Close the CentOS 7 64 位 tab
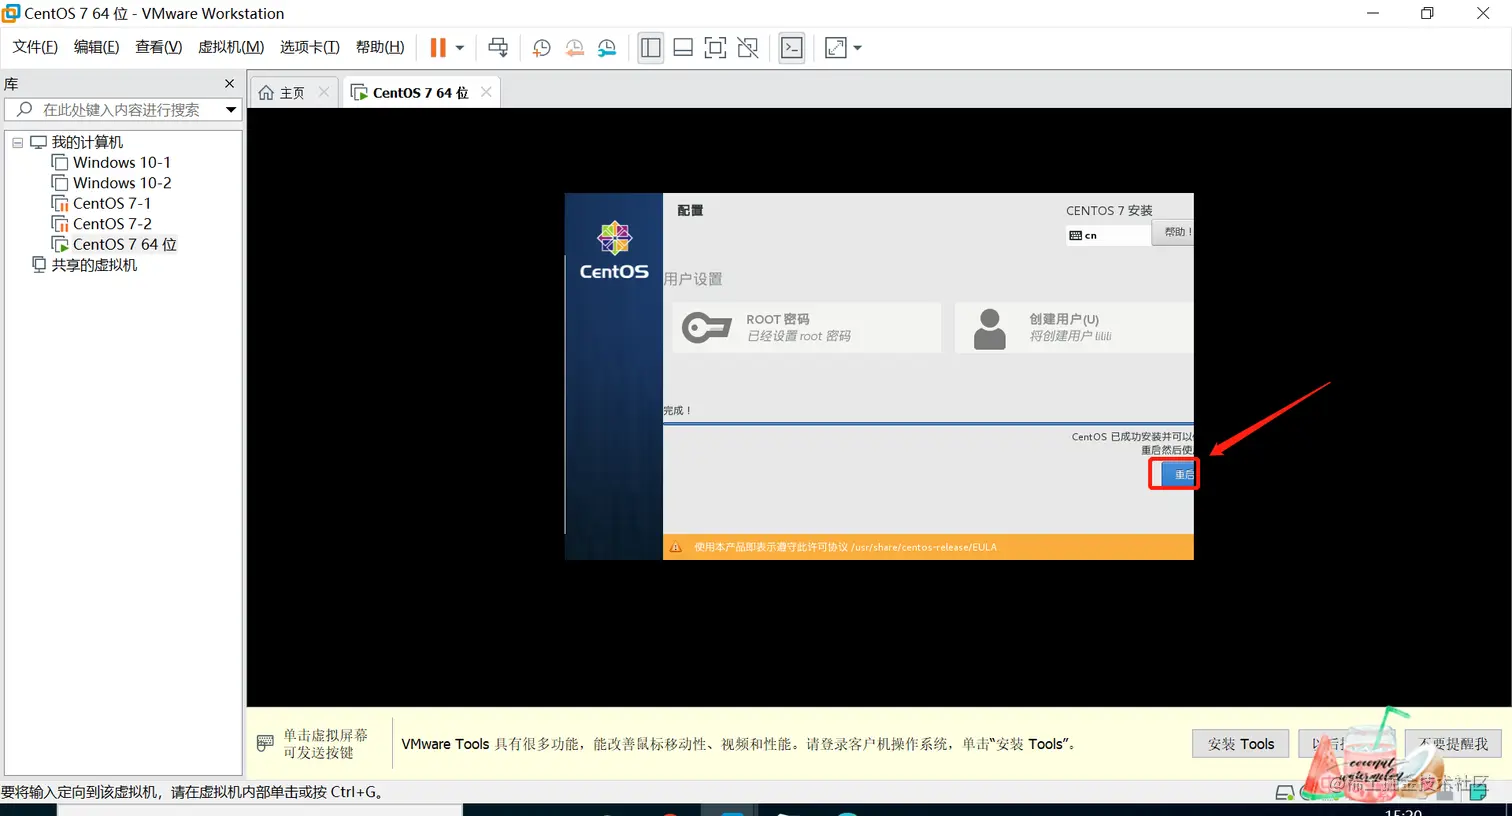 click(x=486, y=92)
